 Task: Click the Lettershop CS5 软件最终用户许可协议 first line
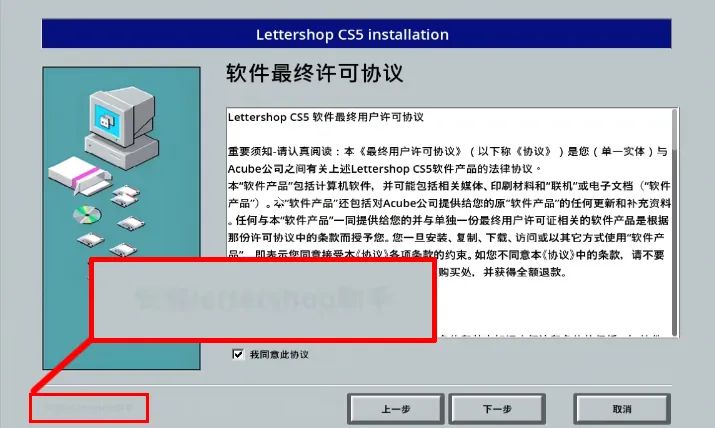(x=326, y=117)
